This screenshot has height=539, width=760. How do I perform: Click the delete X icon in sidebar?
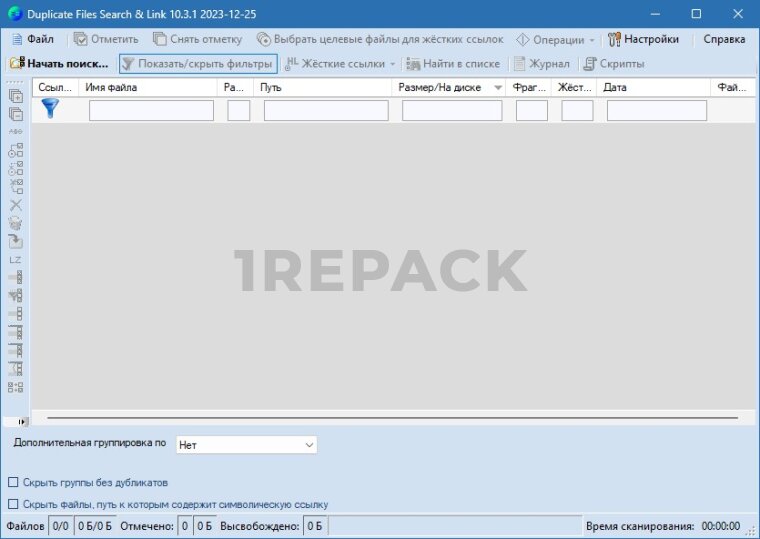point(15,204)
